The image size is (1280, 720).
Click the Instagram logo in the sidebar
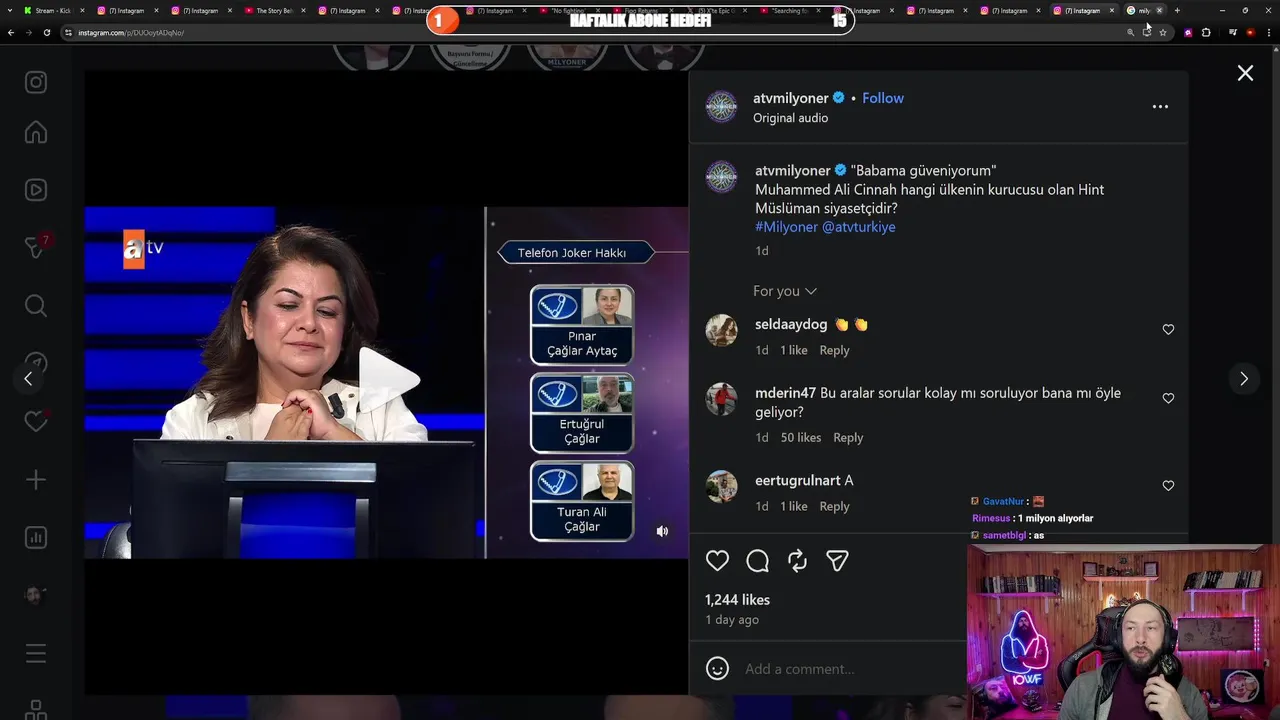pyautogui.click(x=36, y=83)
